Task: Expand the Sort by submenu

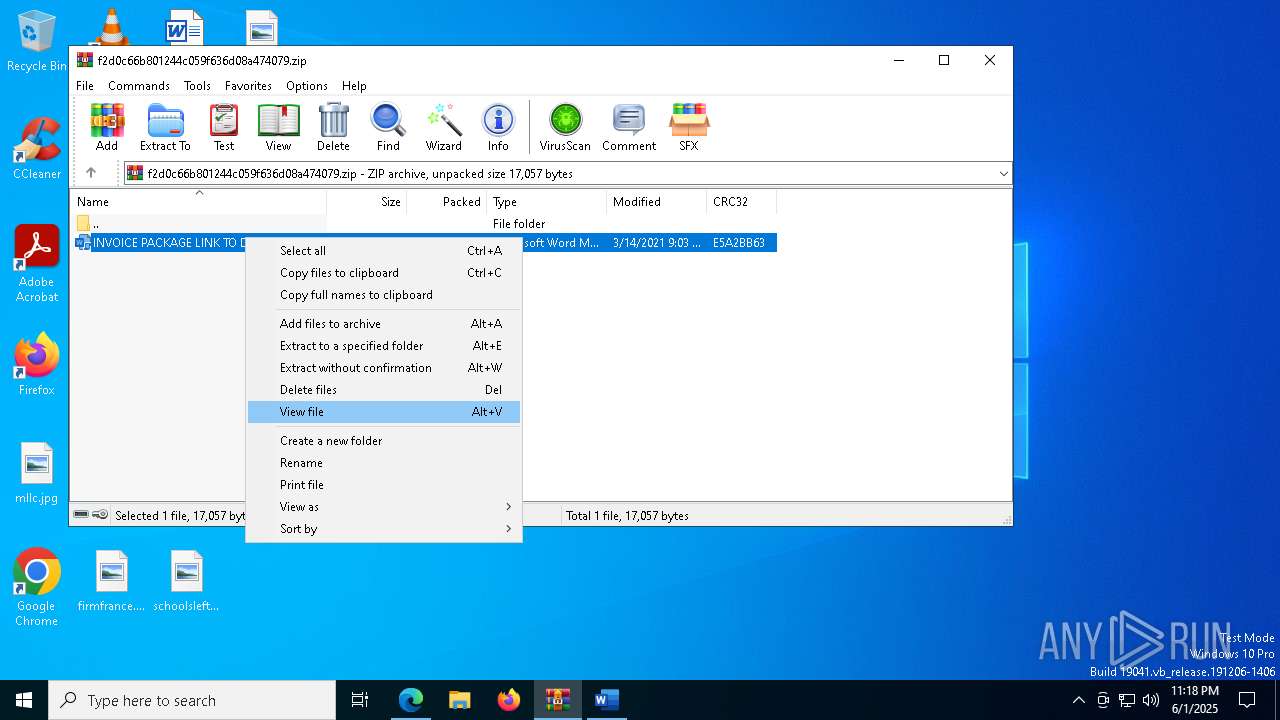Action: 384,529
